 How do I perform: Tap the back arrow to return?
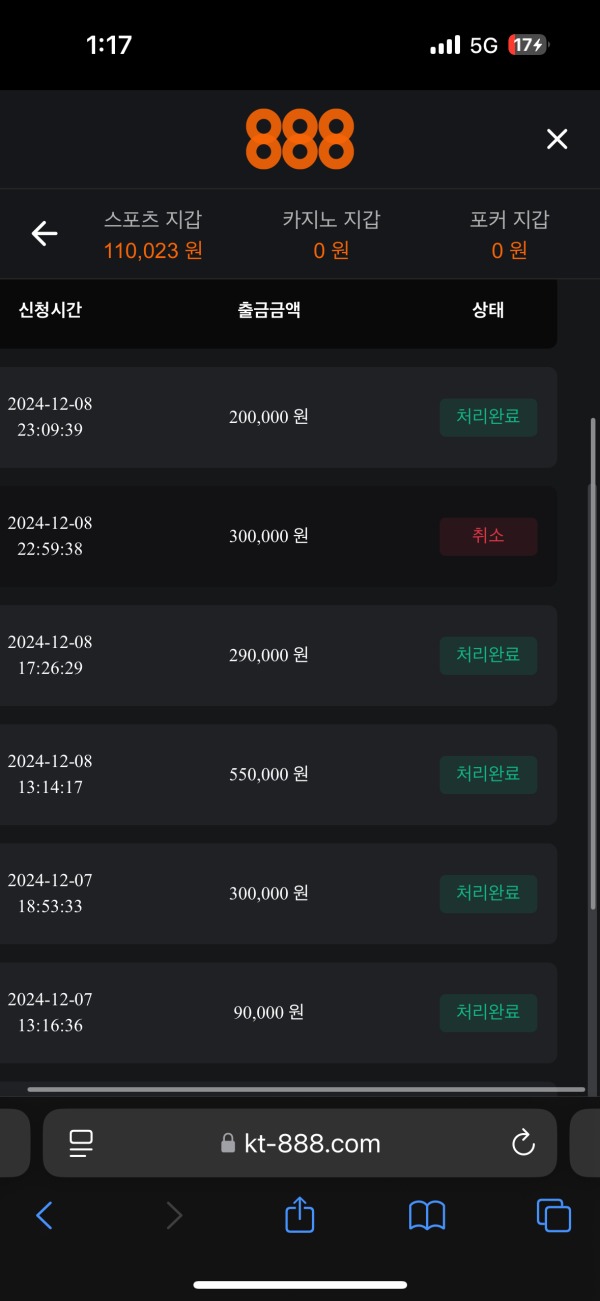[44, 233]
